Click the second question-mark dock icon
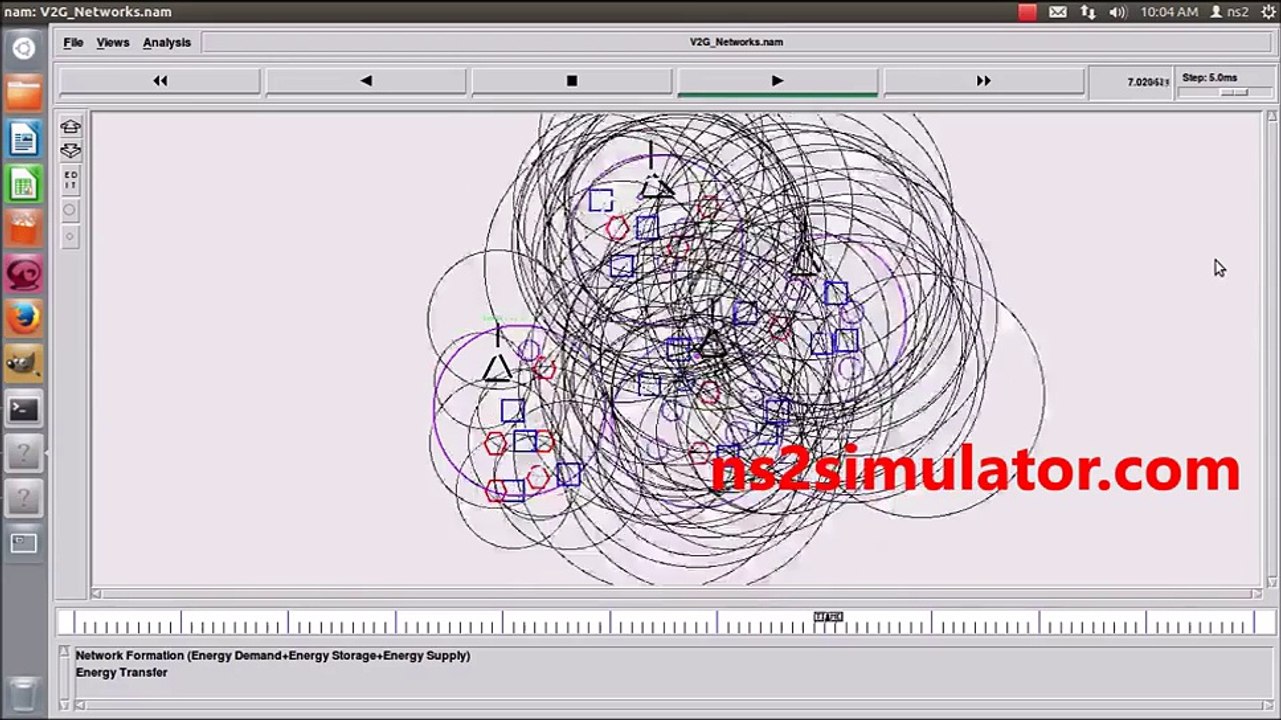Image resolution: width=1281 pixels, height=720 pixels. coord(23,499)
